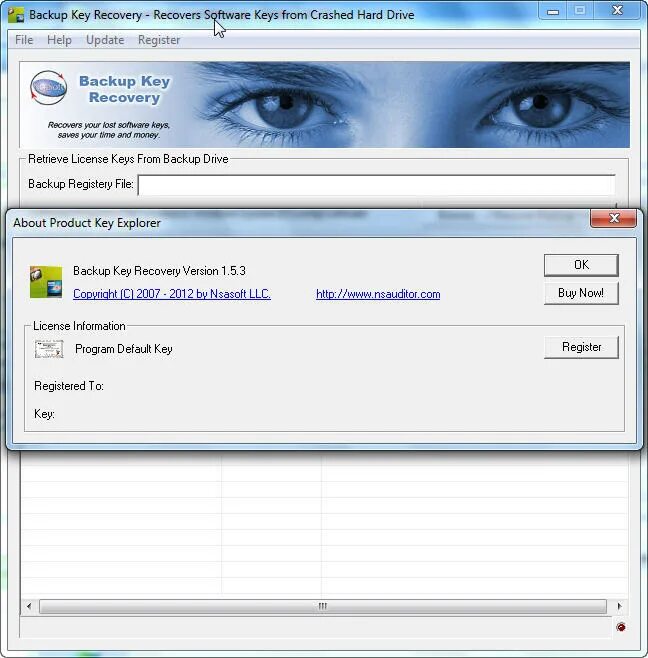Click the 'Key:' label
Image resolution: width=648 pixels, height=658 pixels.
click(44, 414)
